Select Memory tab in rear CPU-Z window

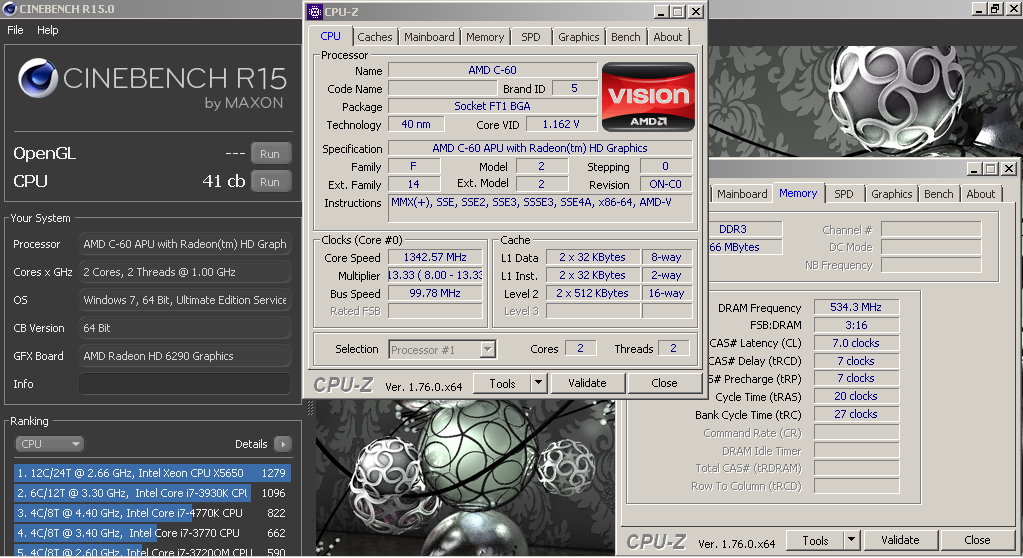(x=798, y=193)
